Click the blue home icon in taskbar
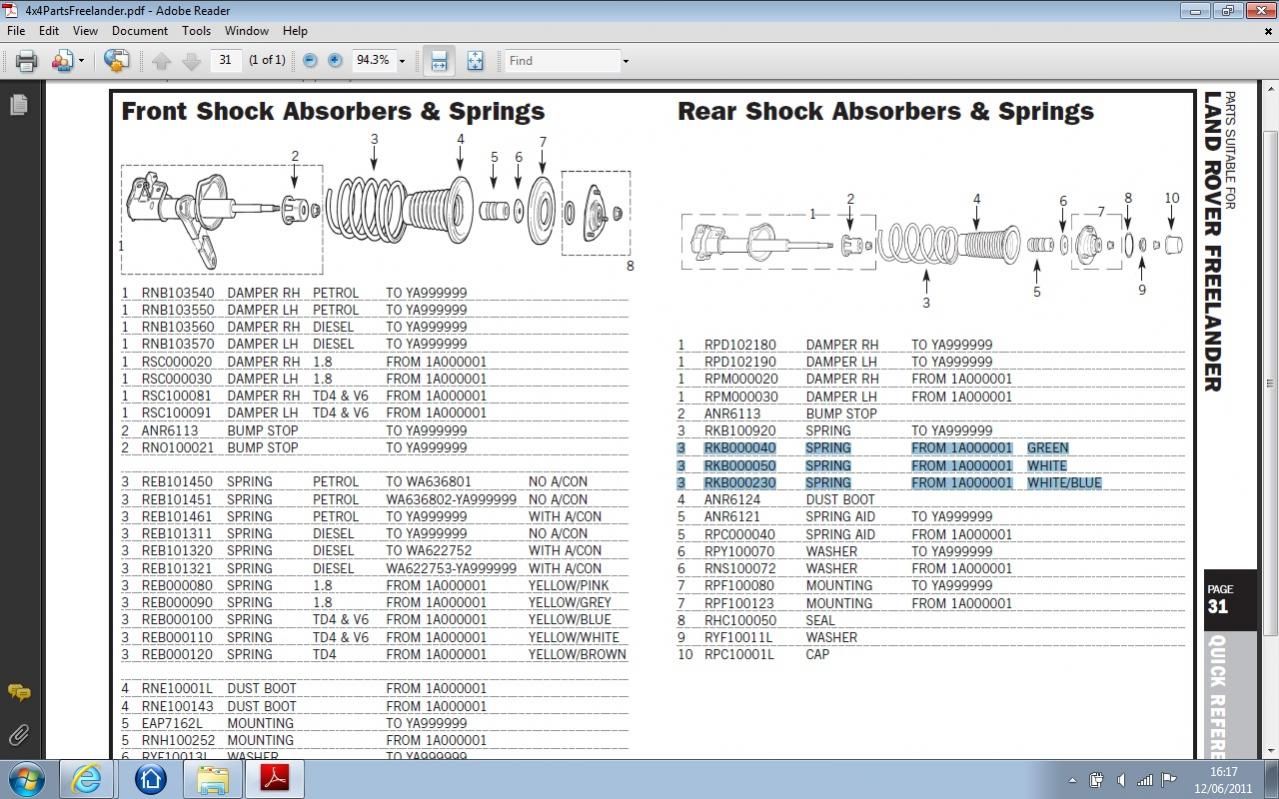The width and height of the screenshot is (1279, 799). click(x=150, y=779)
